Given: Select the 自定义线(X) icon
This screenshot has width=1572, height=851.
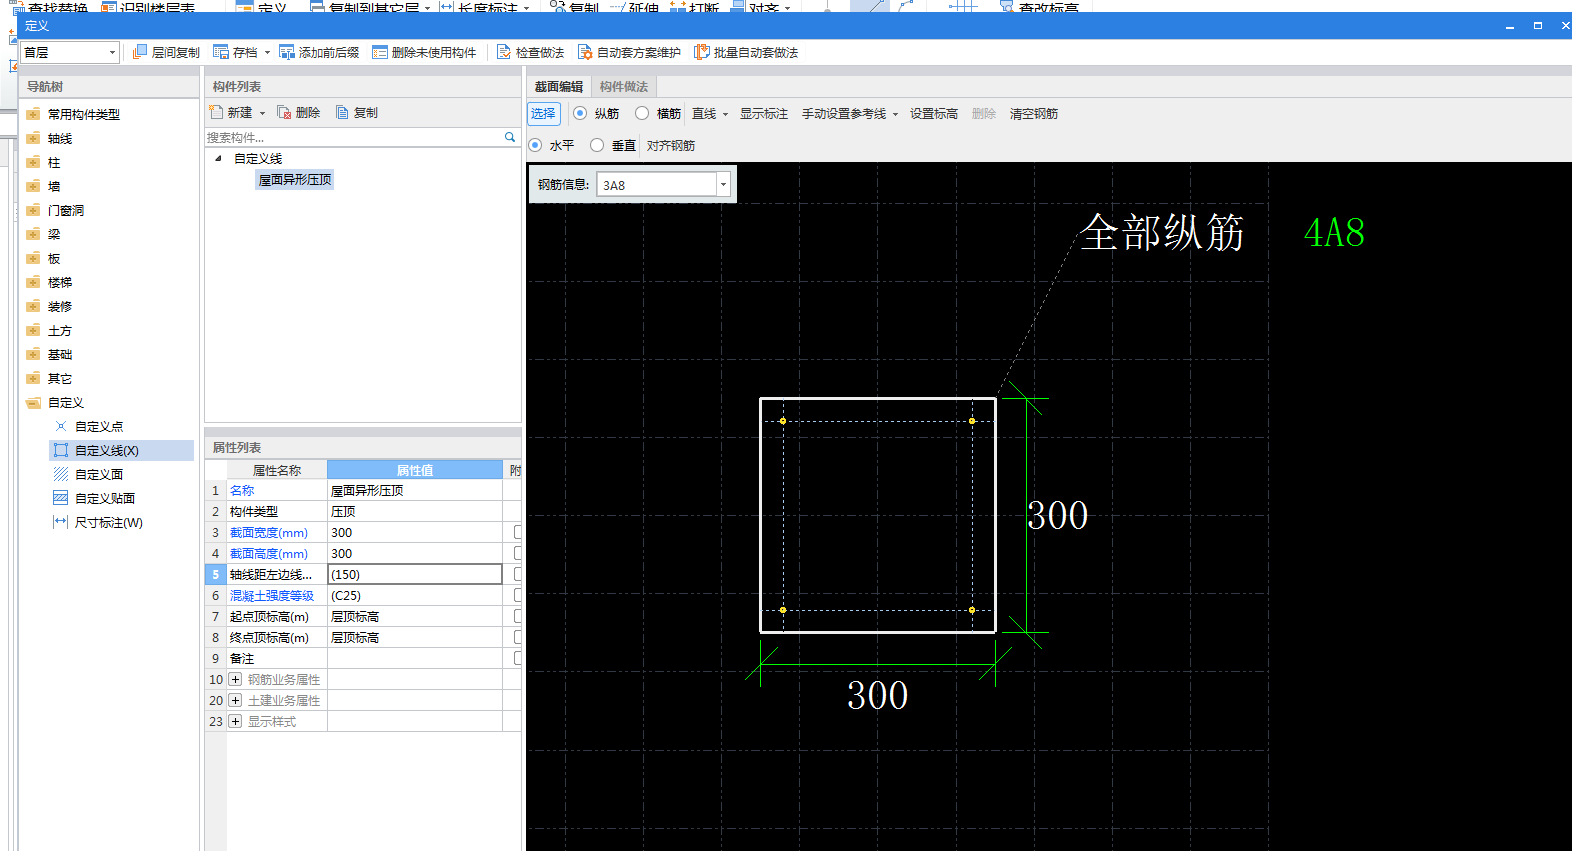Looking at the screenshot, I should (61, 450).
